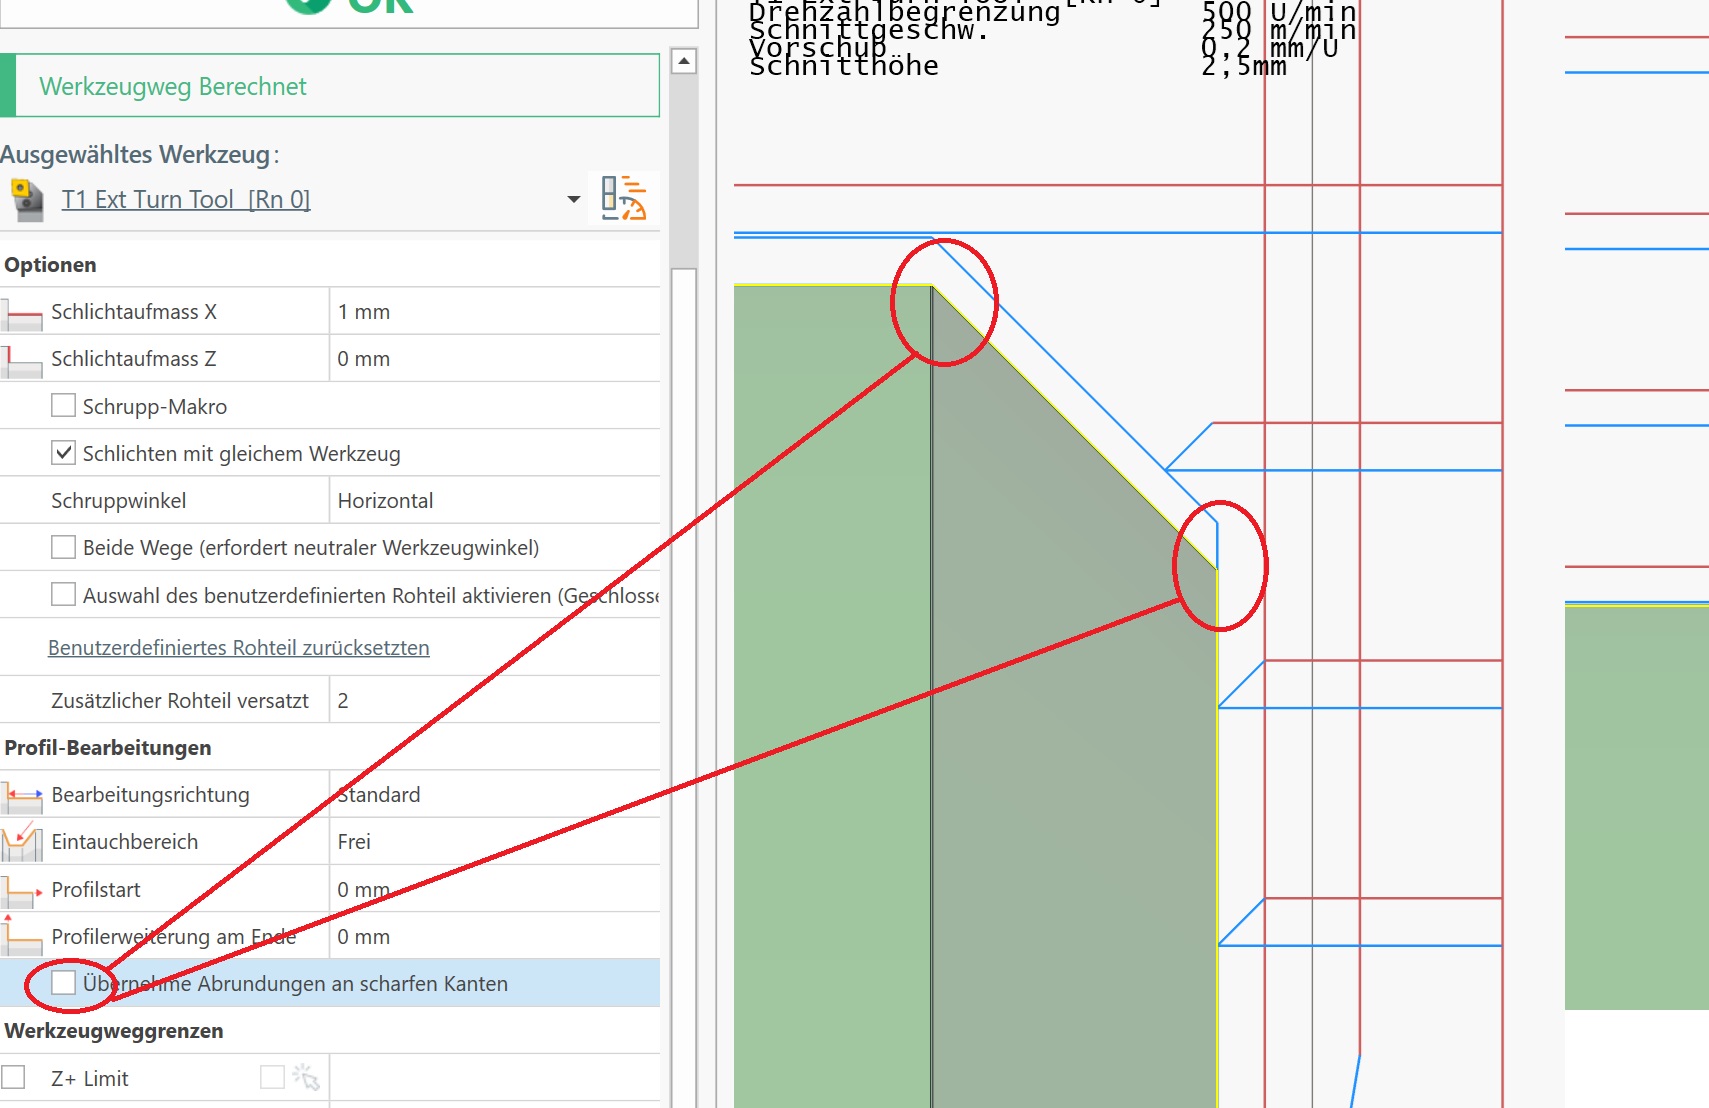Click the Werkzeugweggrenzen section header
This screenshot has height=1108, width=1709.
114,1031
